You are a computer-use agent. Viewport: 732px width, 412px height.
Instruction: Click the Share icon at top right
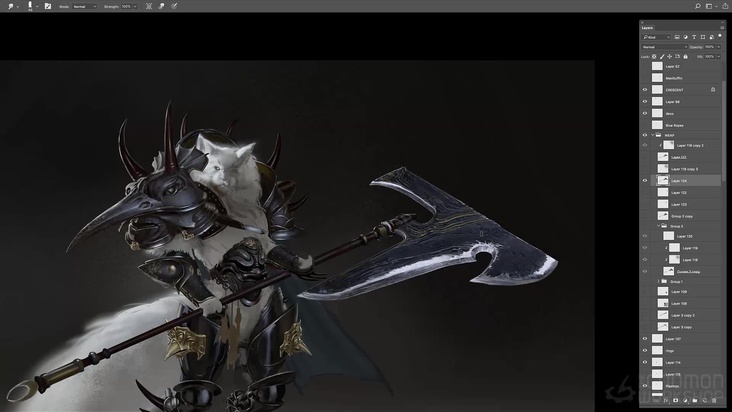725,6
